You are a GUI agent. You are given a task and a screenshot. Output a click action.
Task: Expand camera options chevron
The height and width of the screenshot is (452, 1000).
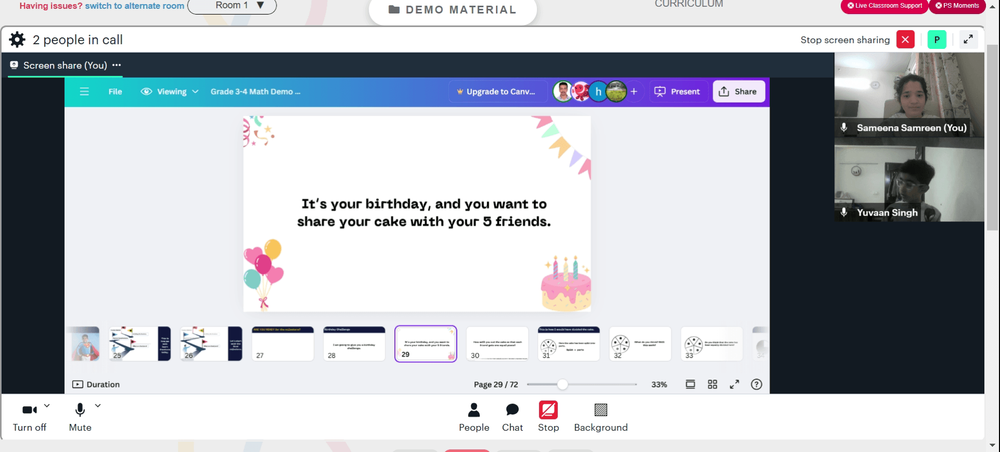tap(47, 405)
